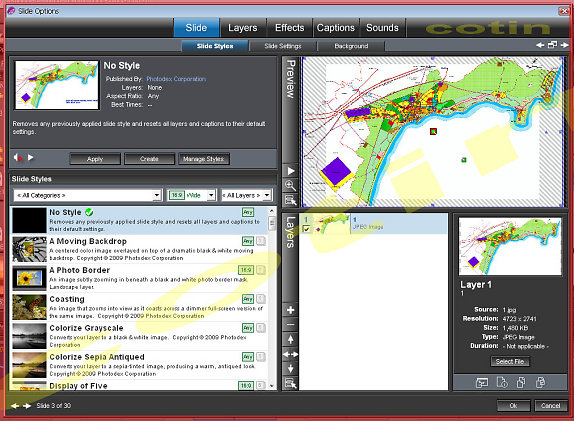
Task: Click the Any badge on No Style row
Action: 248,212
